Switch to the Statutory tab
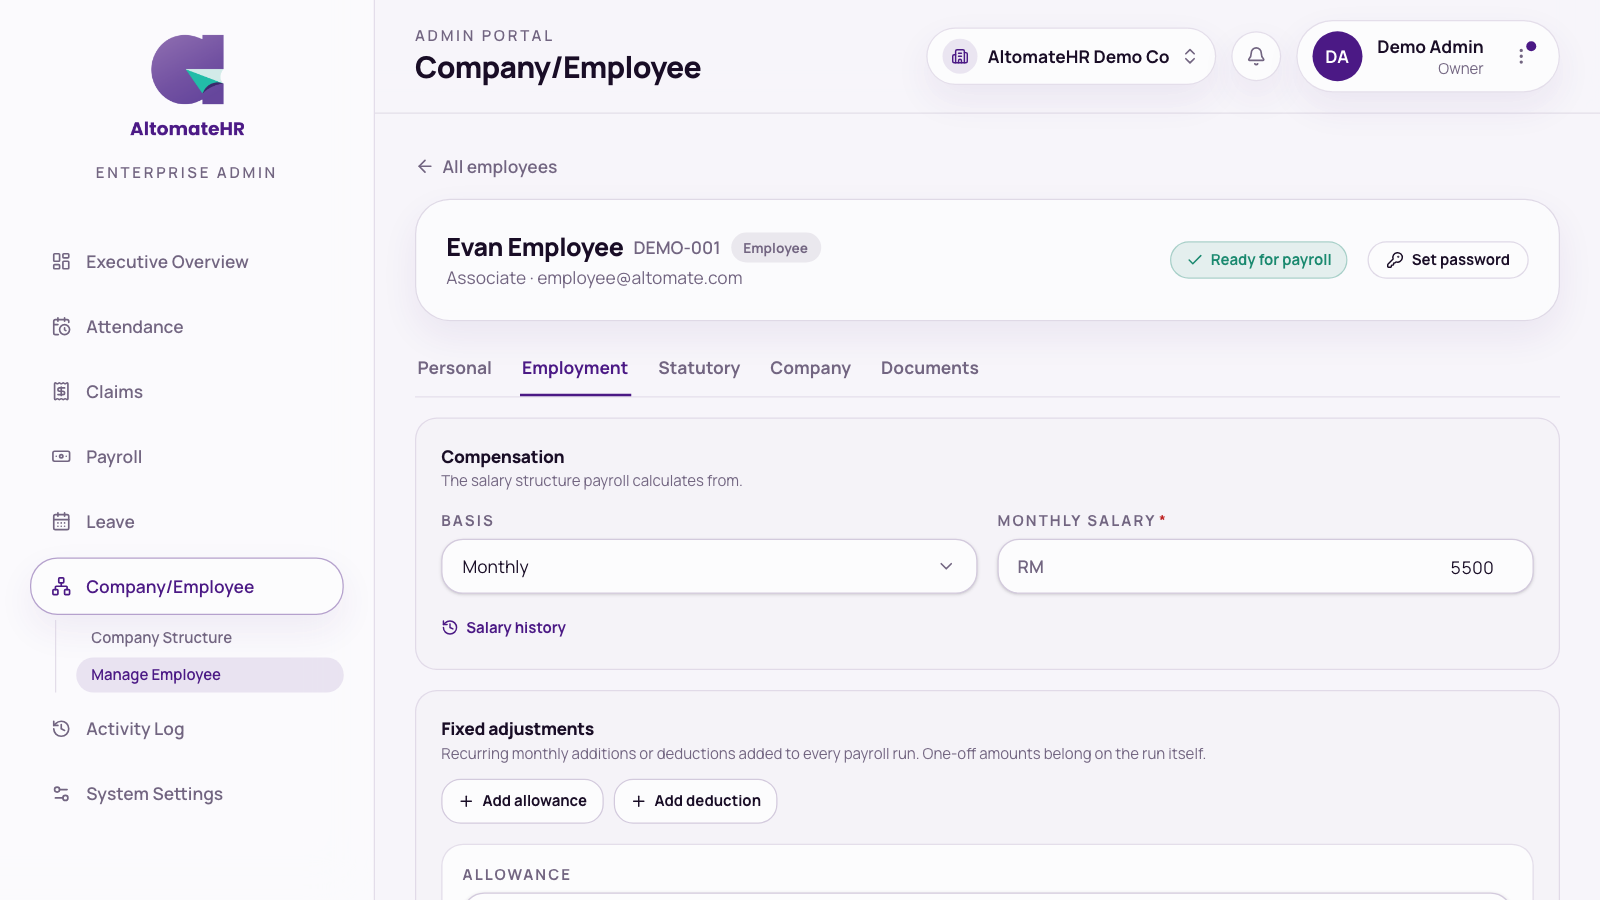The image size is (1600, 900). click(x=699, y=368)
